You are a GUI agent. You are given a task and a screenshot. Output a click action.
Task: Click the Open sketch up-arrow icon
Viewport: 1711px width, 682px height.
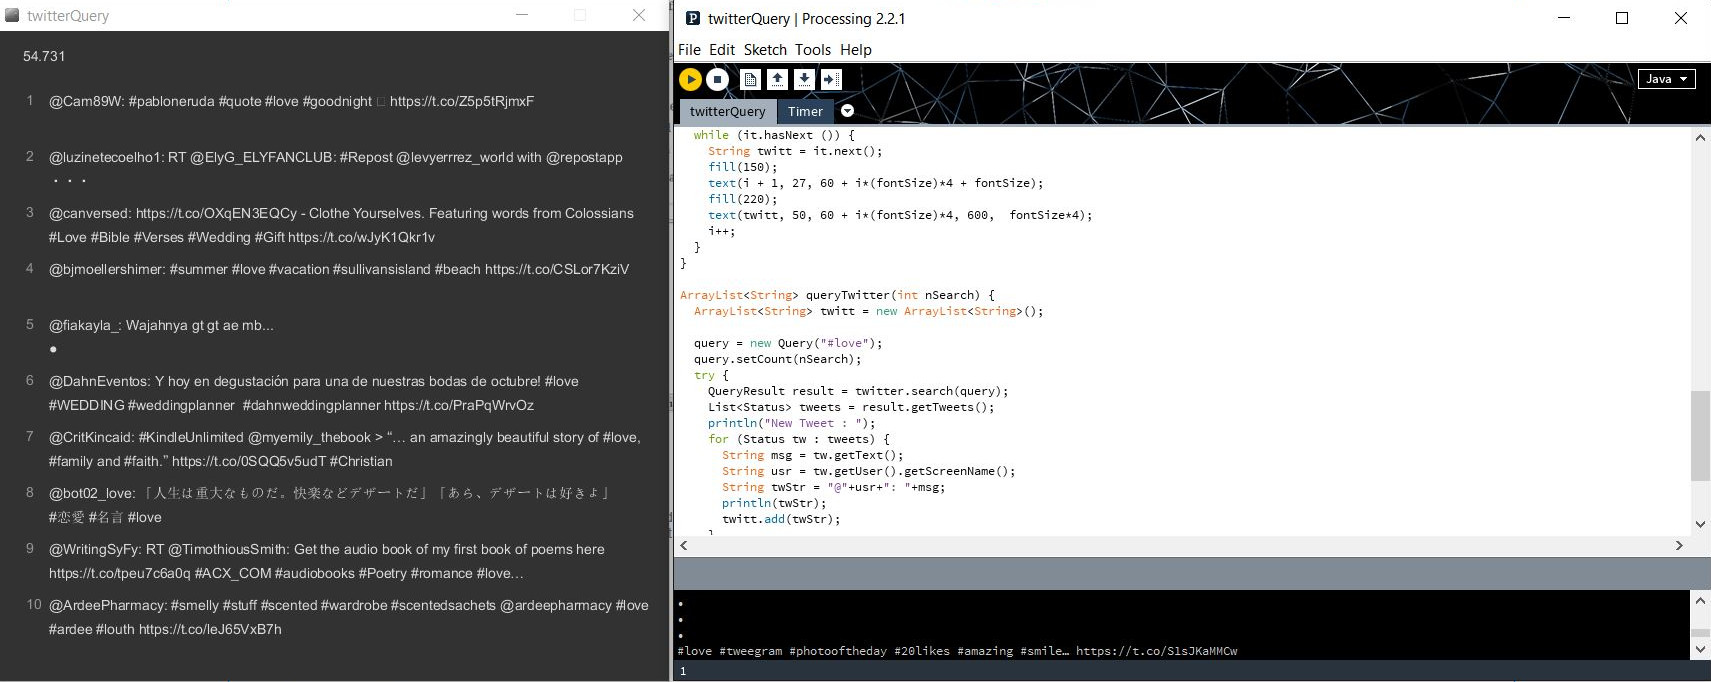pos(777,79)
